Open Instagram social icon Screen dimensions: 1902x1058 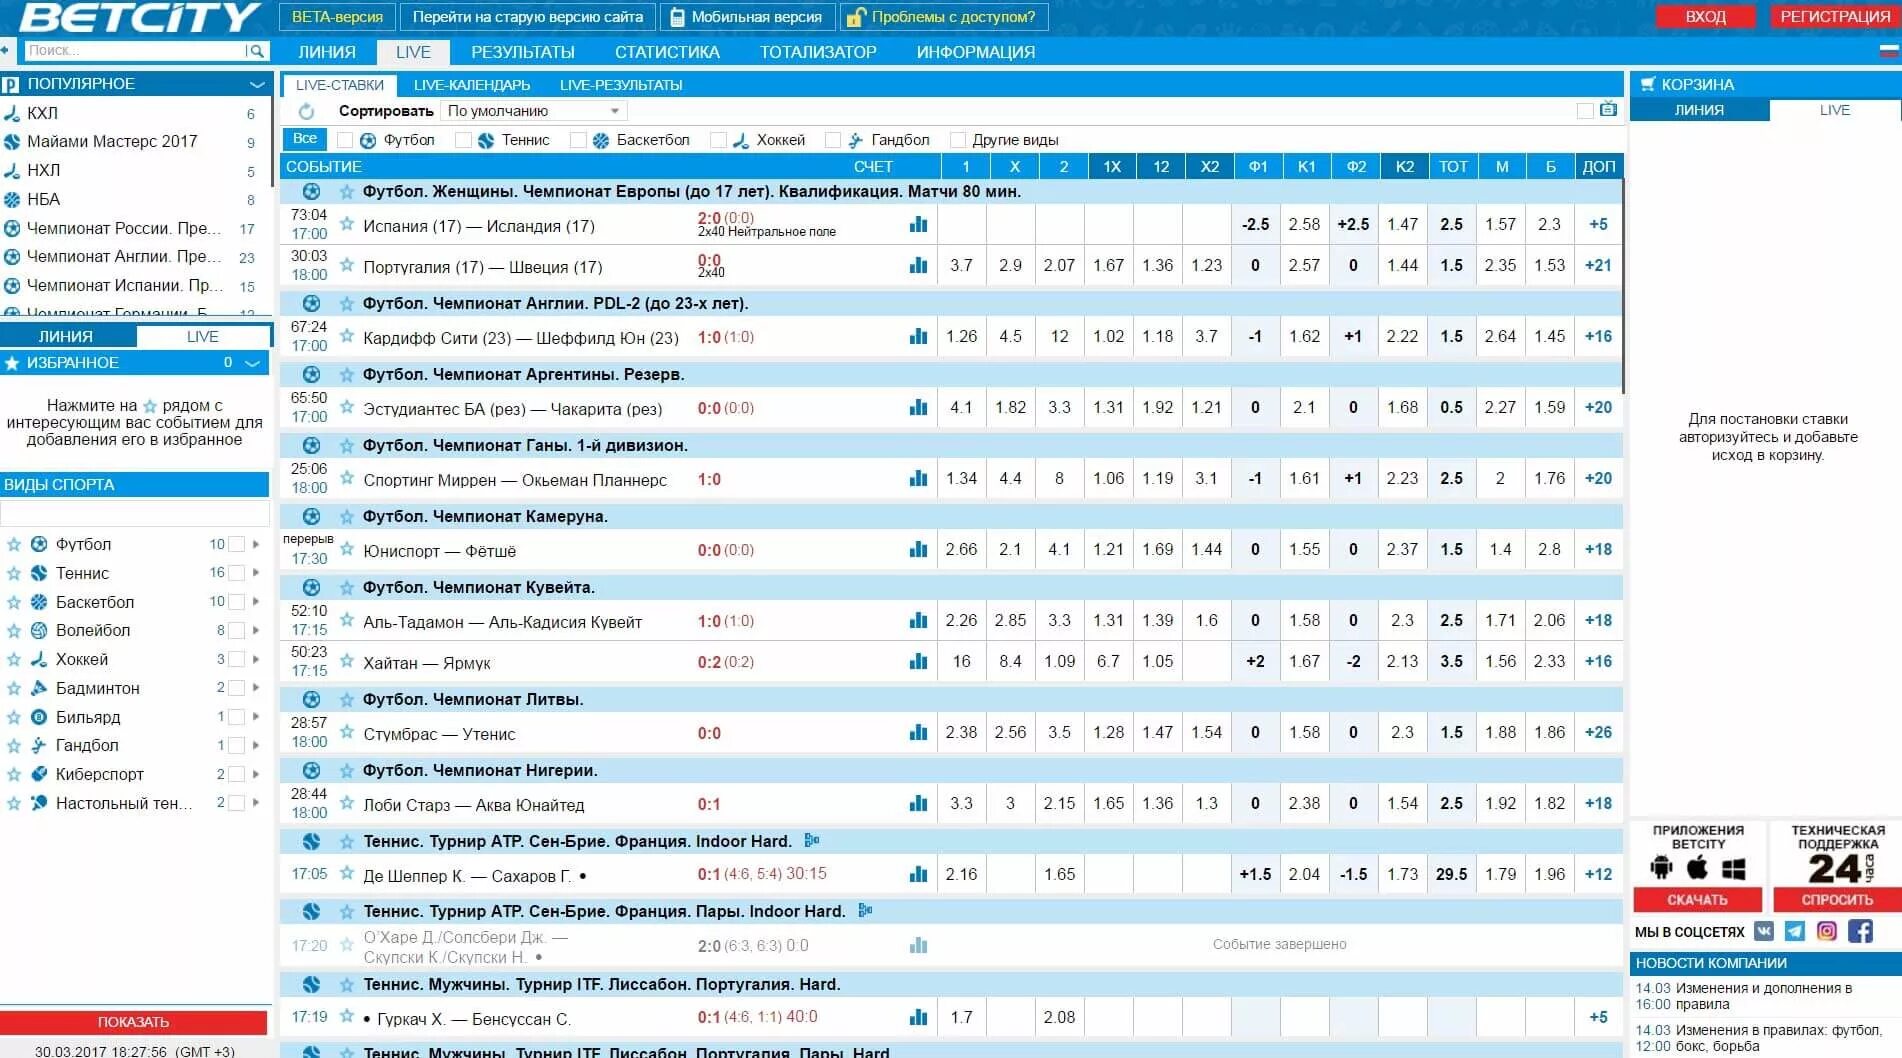pos(1827,931)
